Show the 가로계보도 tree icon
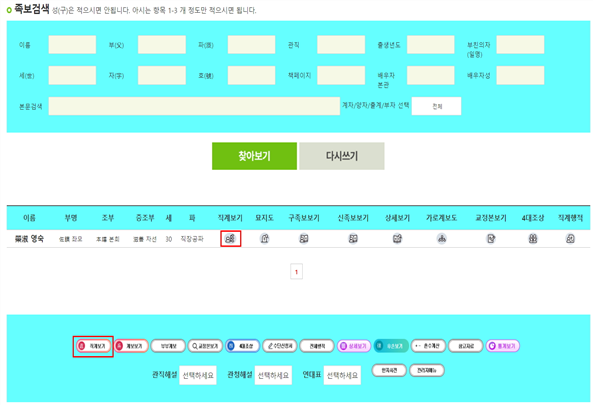This screenshot has width=593, height=405. 442,239
